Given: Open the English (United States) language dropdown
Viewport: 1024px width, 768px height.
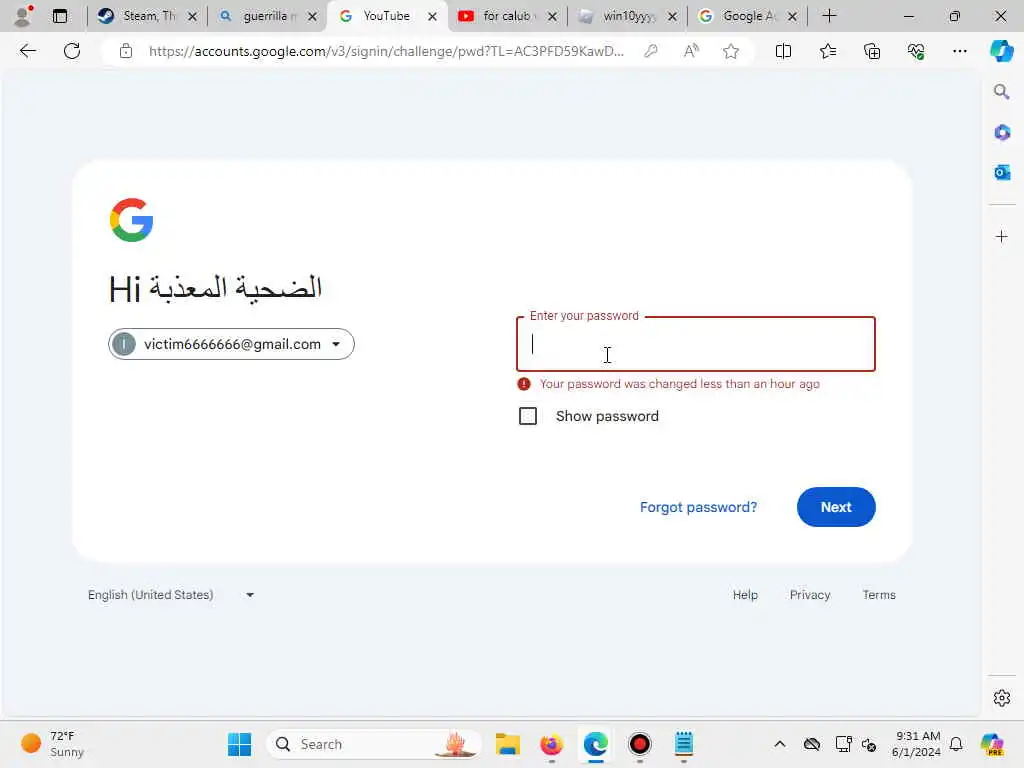Looking at the screenshot, I should [171, 595].
